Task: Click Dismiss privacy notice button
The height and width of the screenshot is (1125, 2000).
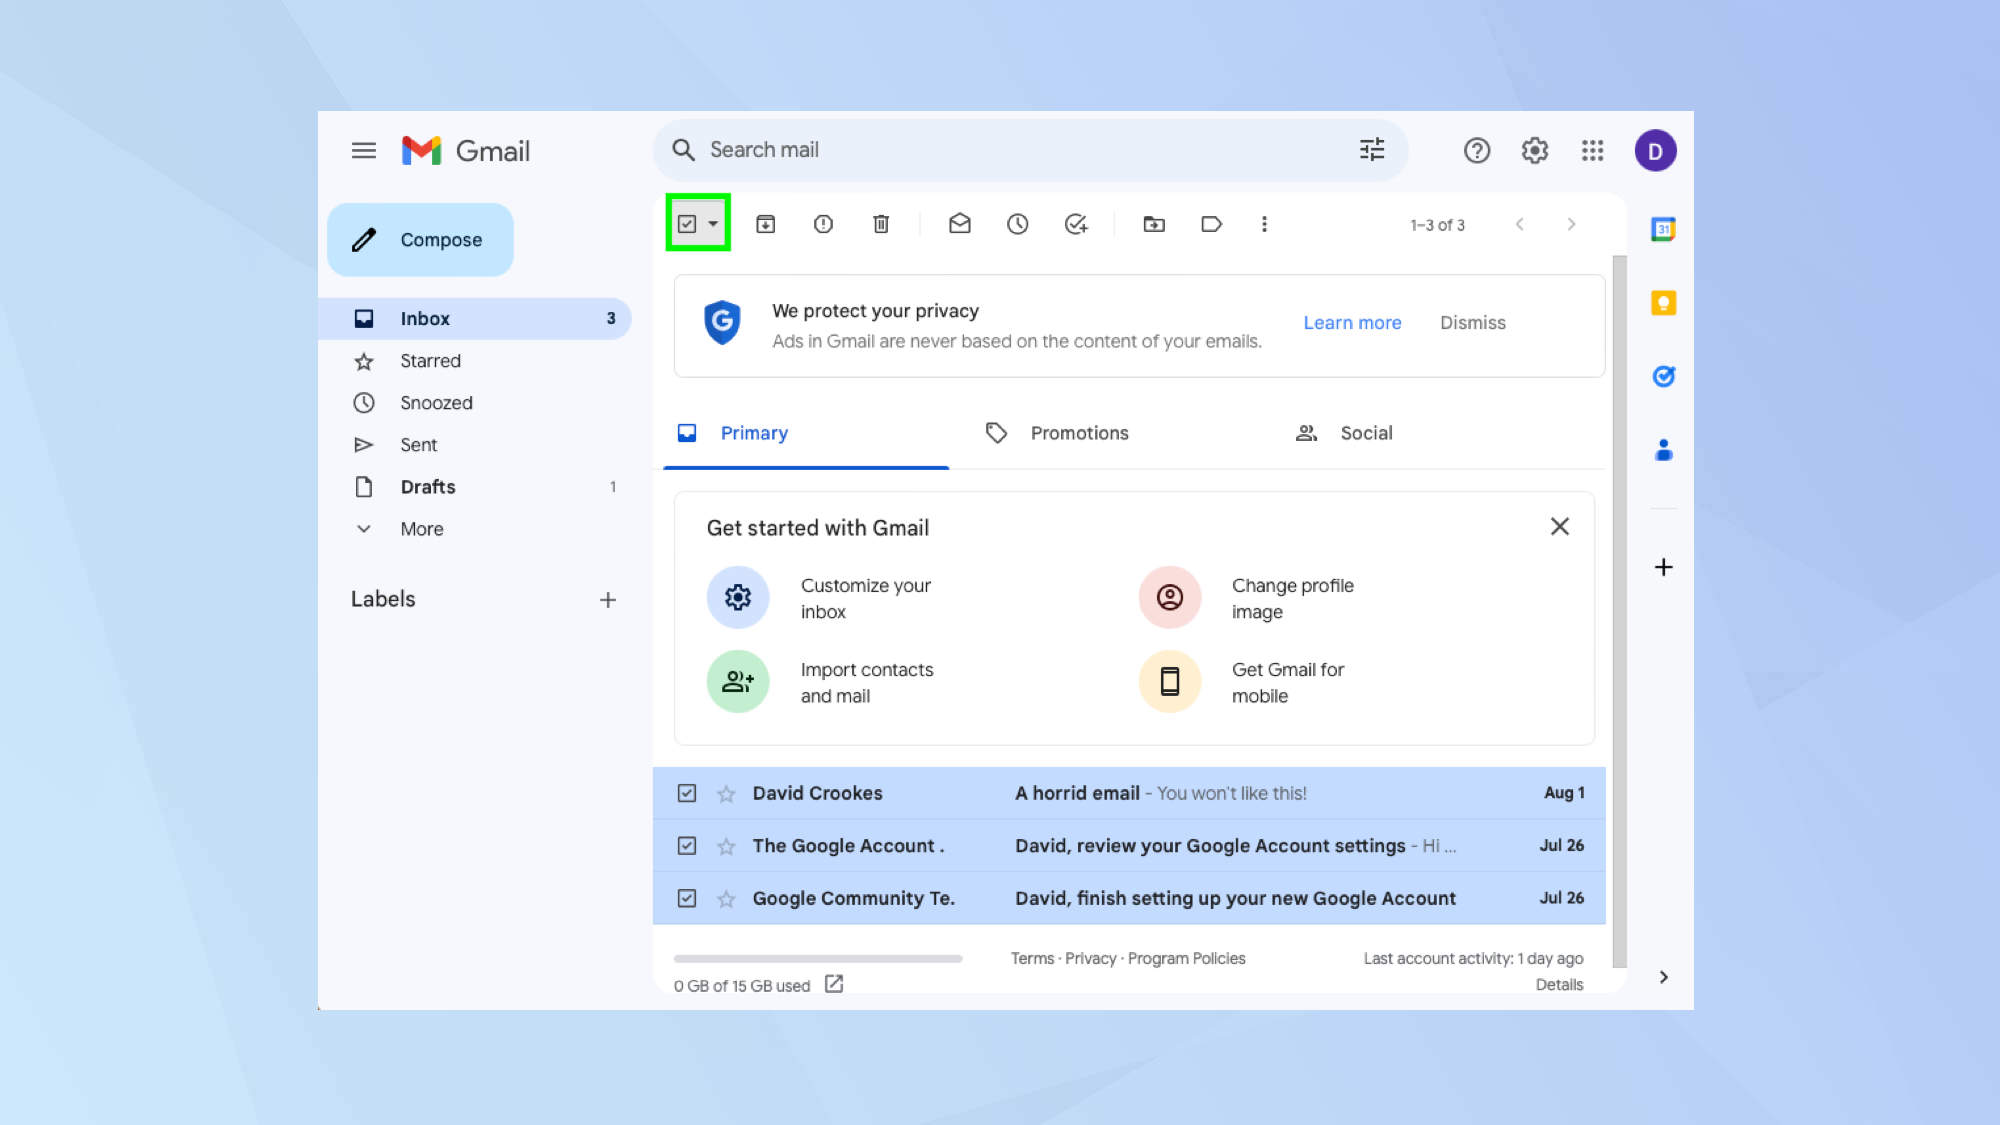Action: tap(1473, 321)
